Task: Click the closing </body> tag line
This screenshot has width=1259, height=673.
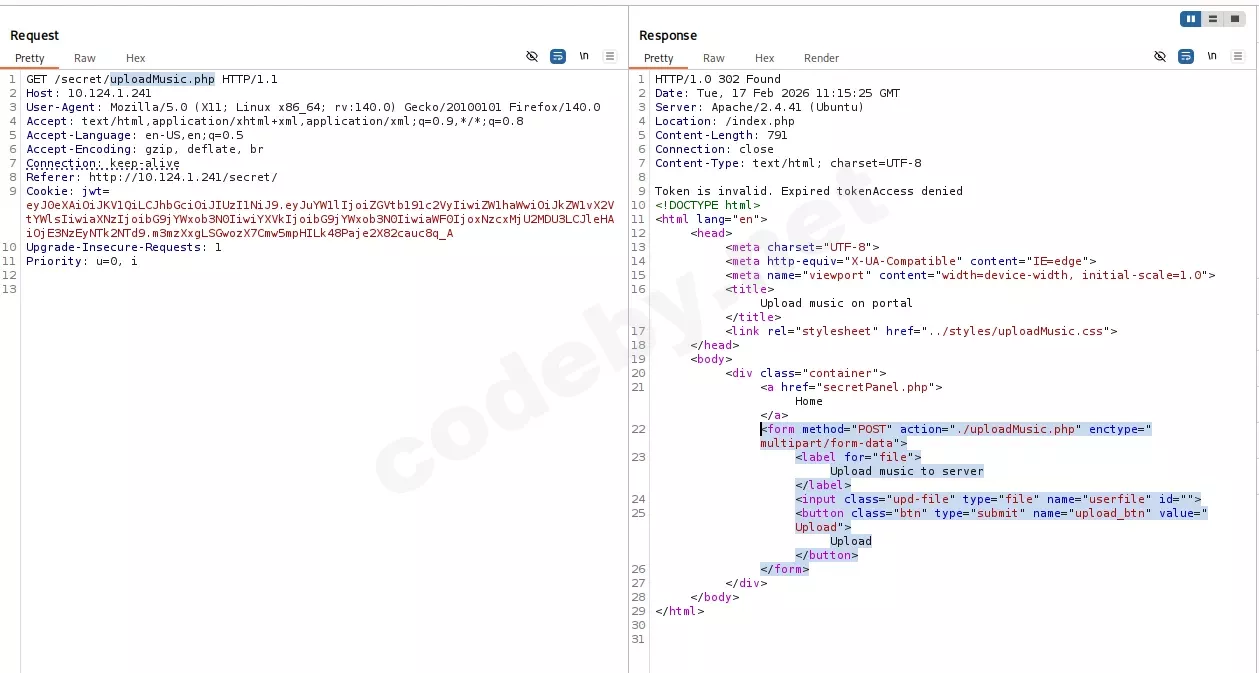Action: click(715, 597)
